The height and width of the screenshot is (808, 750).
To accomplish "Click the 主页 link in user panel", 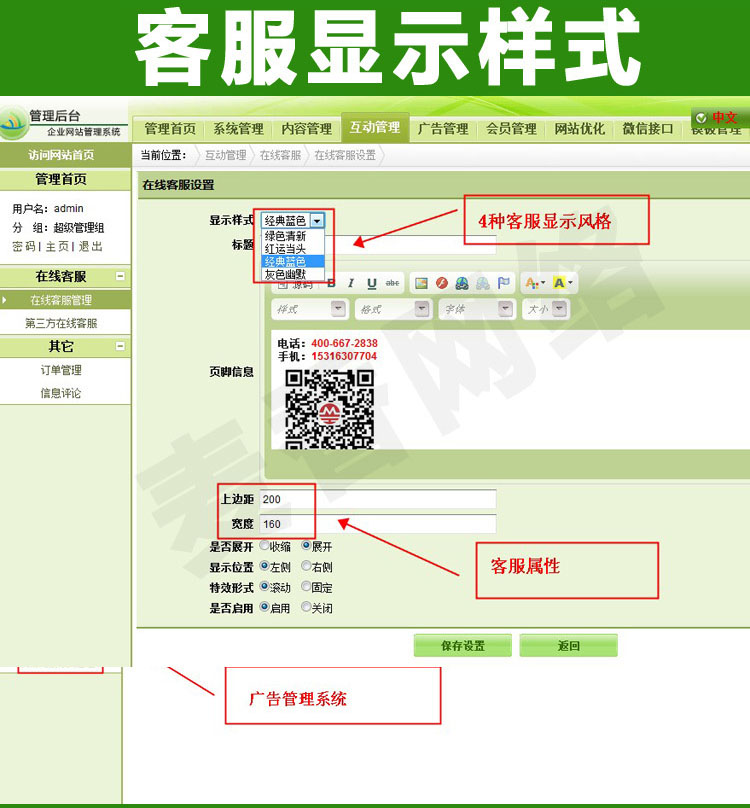I will pos(57,246).
